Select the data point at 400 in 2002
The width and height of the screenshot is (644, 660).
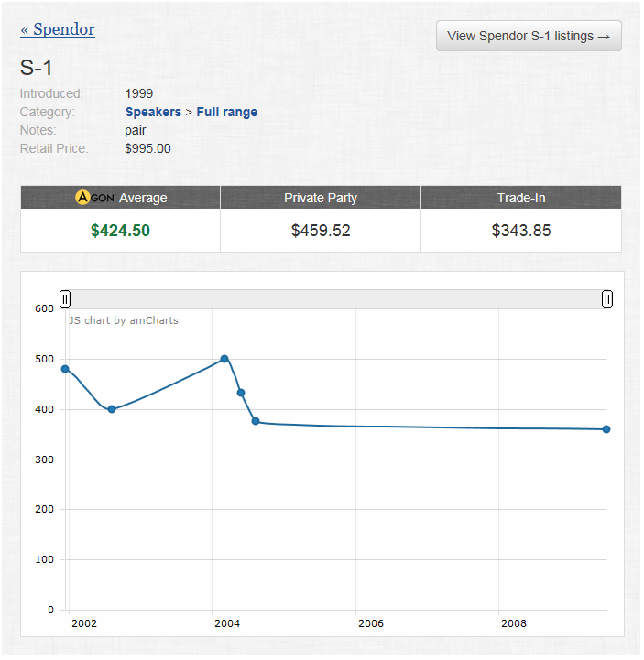coord(112,410)
